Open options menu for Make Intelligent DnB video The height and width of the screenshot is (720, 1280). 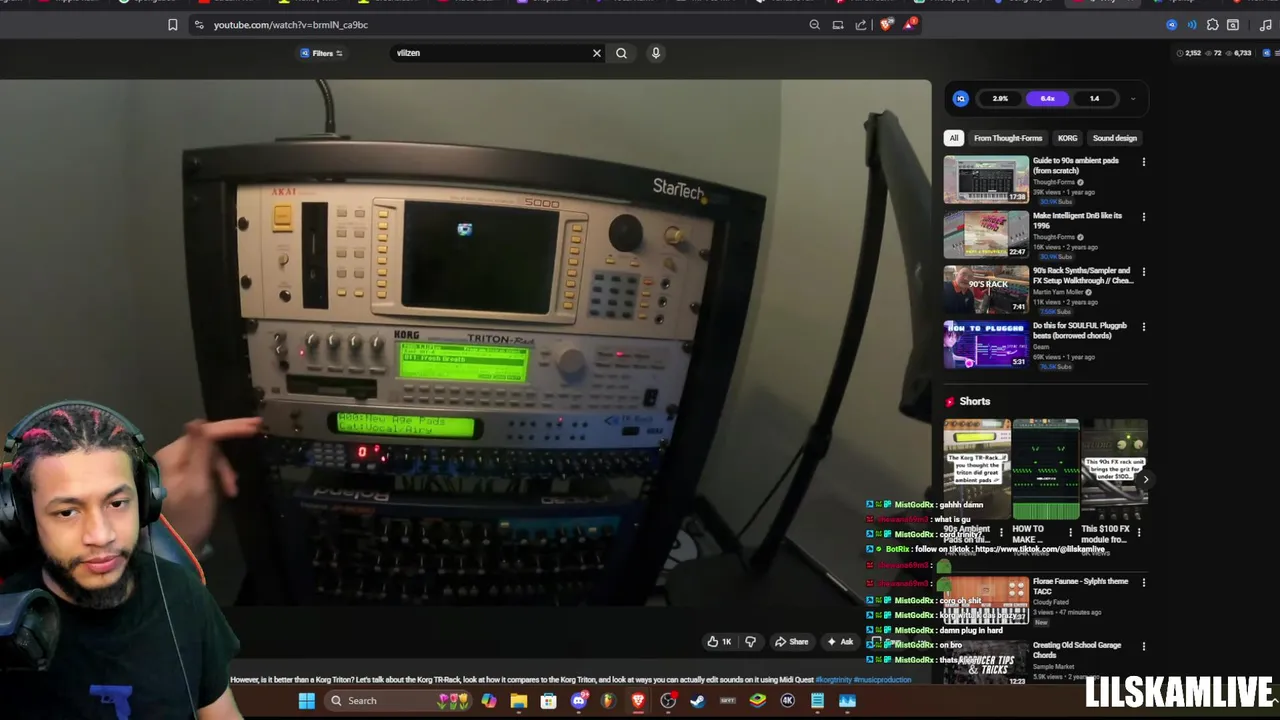click(x=1144, y=216)
